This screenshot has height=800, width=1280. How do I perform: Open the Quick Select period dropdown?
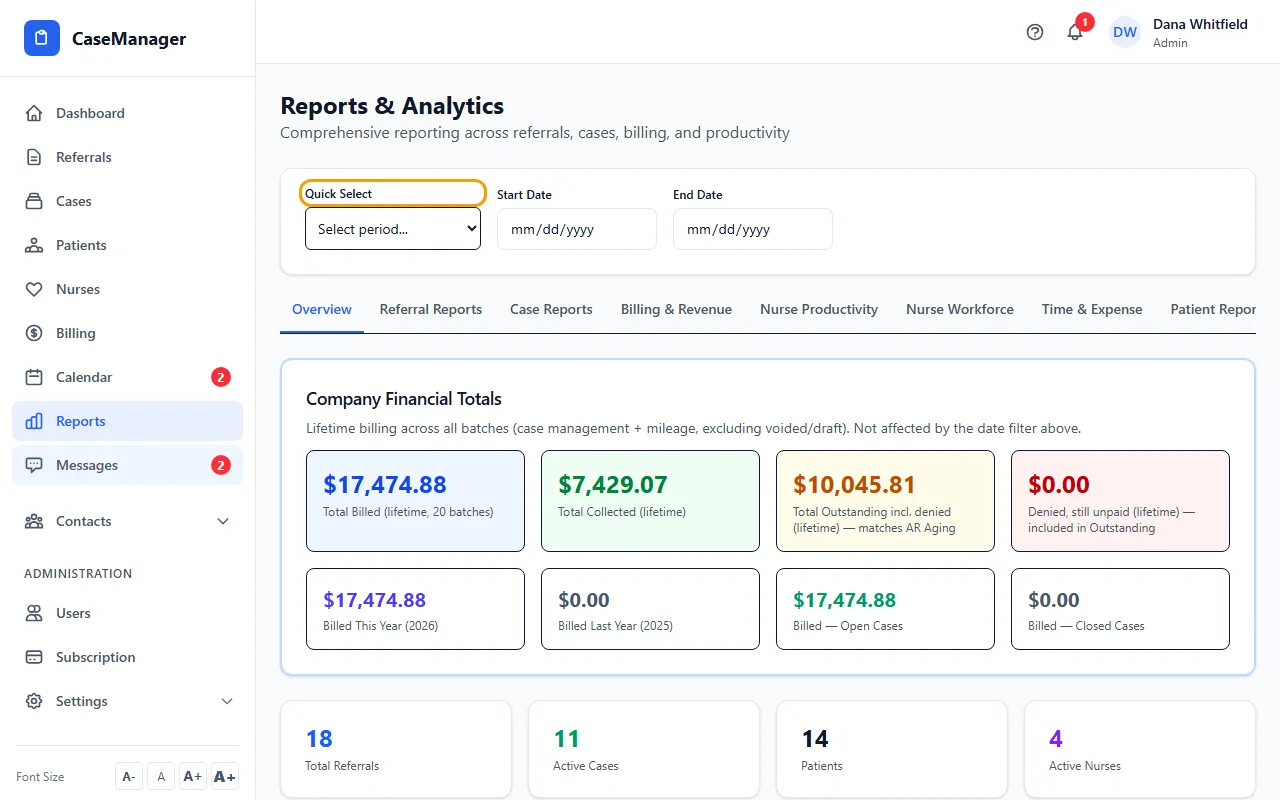(x=393, y=229)
